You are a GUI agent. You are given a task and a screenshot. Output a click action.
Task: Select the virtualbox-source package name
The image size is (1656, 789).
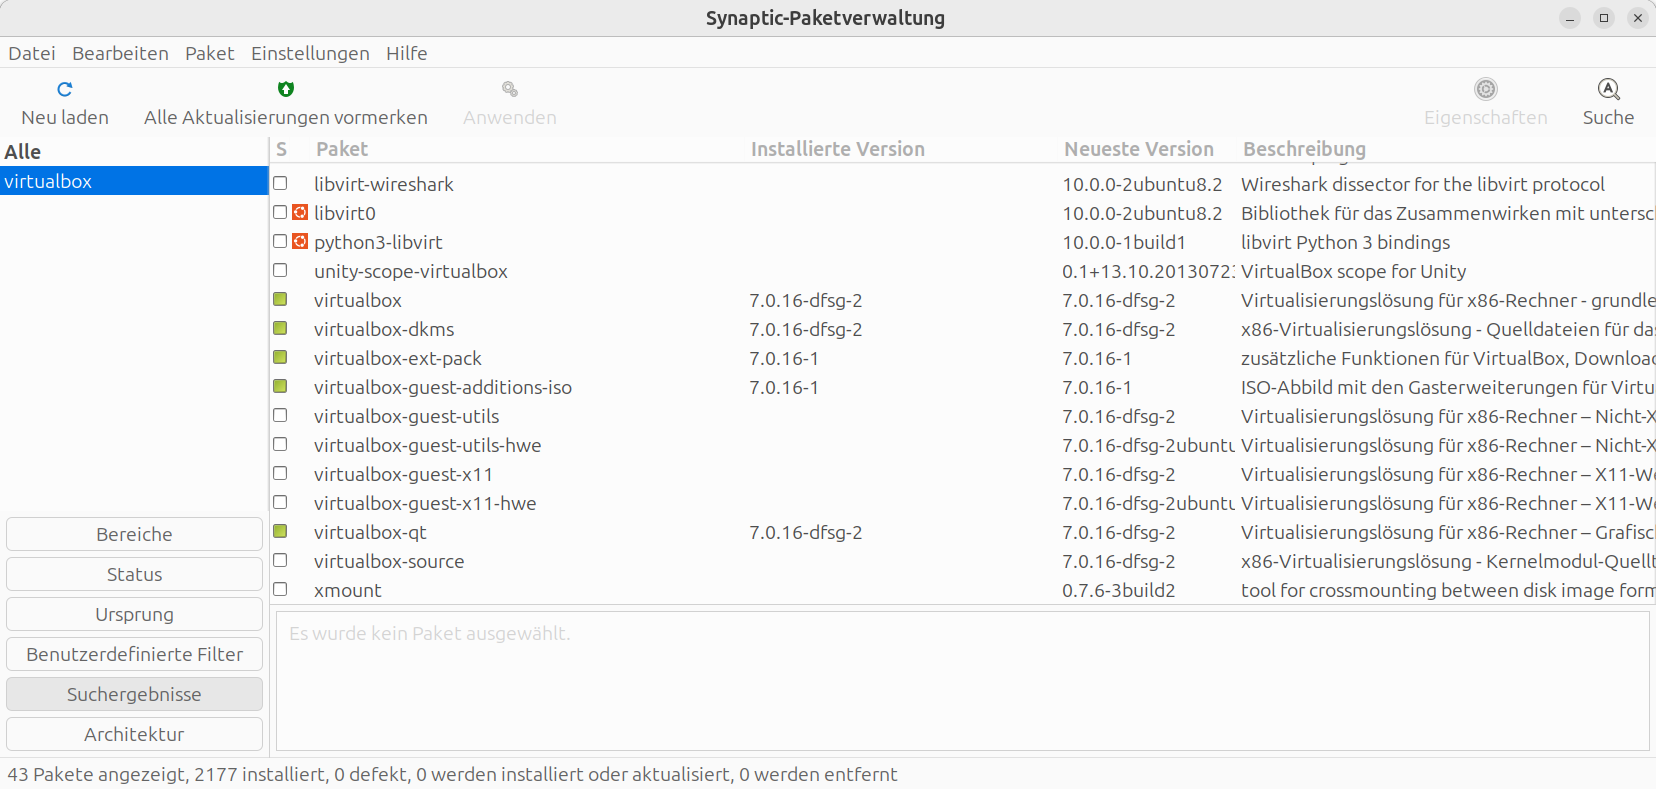[x=389, y=561]
